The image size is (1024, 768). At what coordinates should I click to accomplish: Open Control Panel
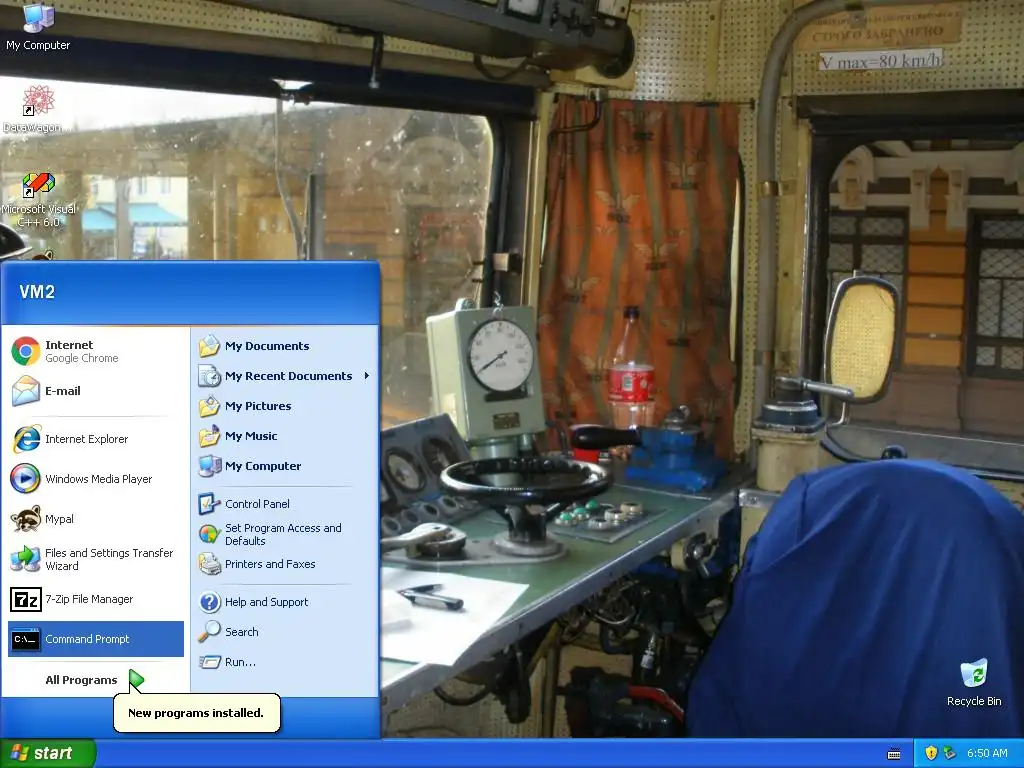[285, 504]
